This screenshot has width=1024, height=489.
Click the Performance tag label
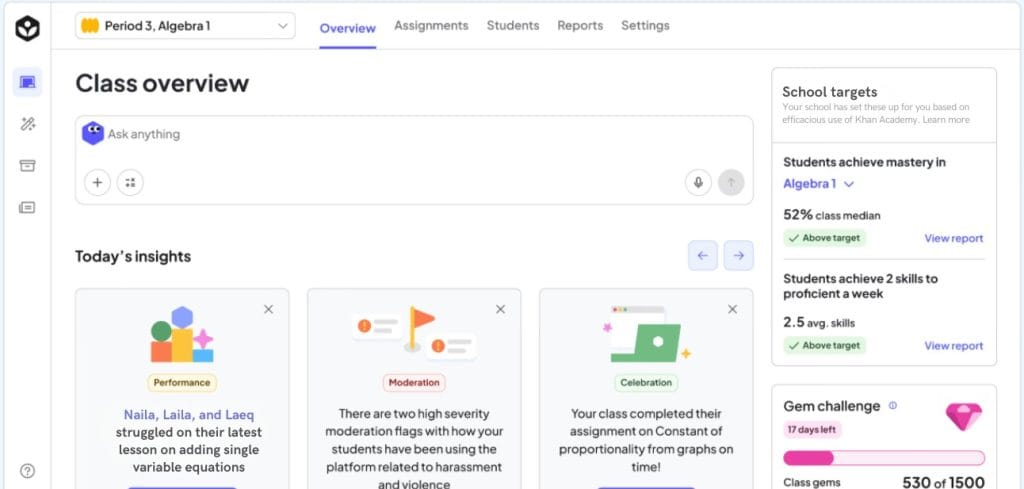[x=182, y=383]
